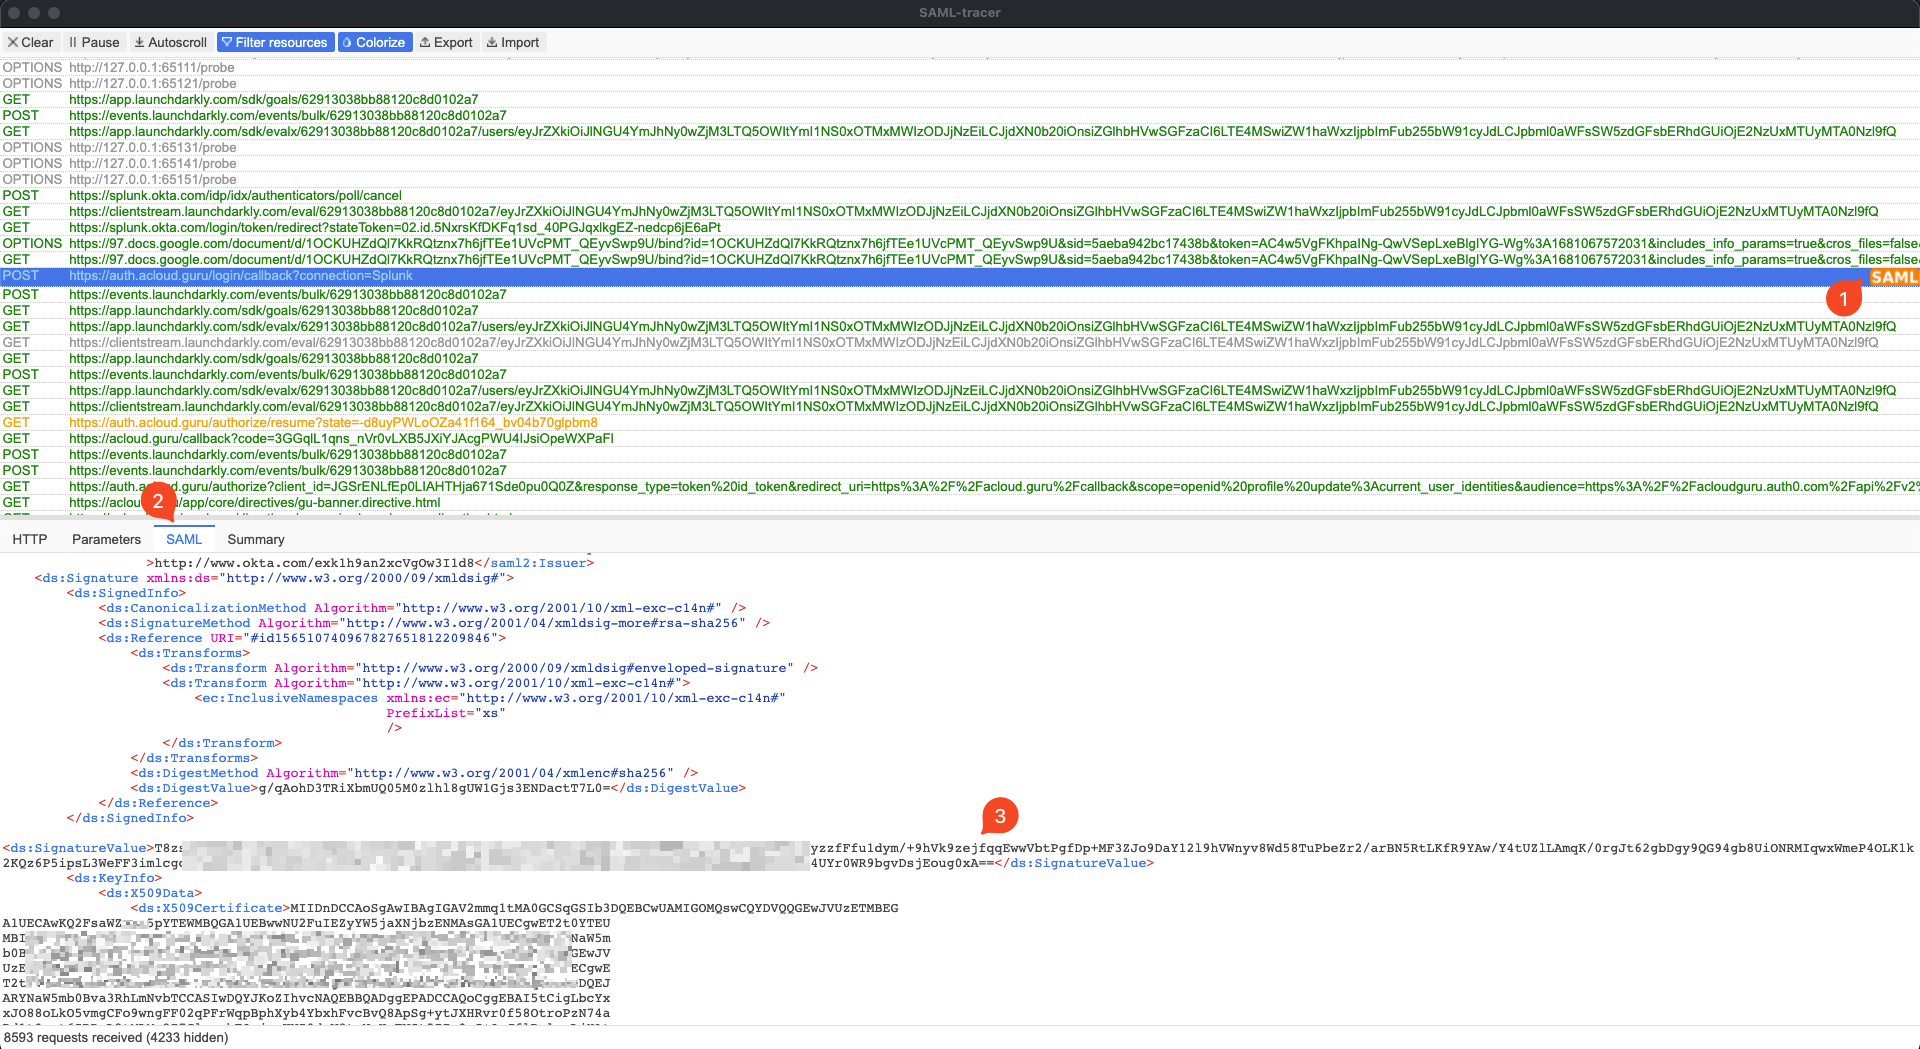Click the ds:X509Certificate tag text

point(210,908)
